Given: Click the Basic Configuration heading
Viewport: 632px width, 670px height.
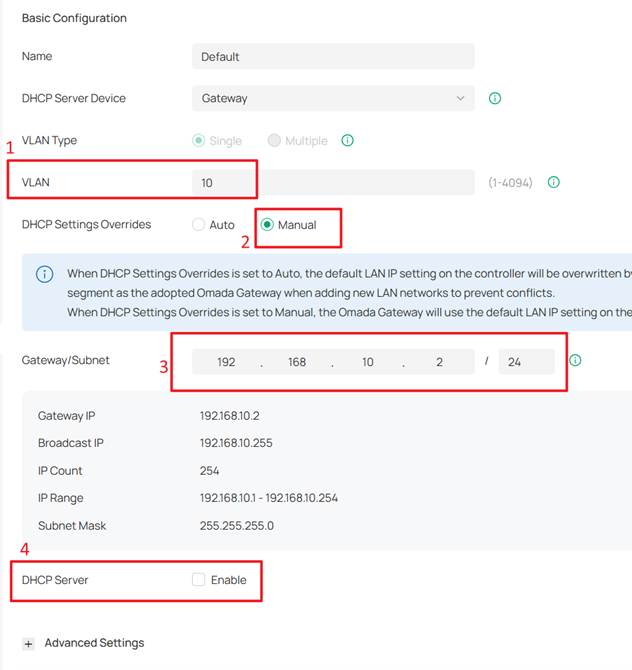Looking at the screenshot, I should pyautogui.click(x=74, y=18).
